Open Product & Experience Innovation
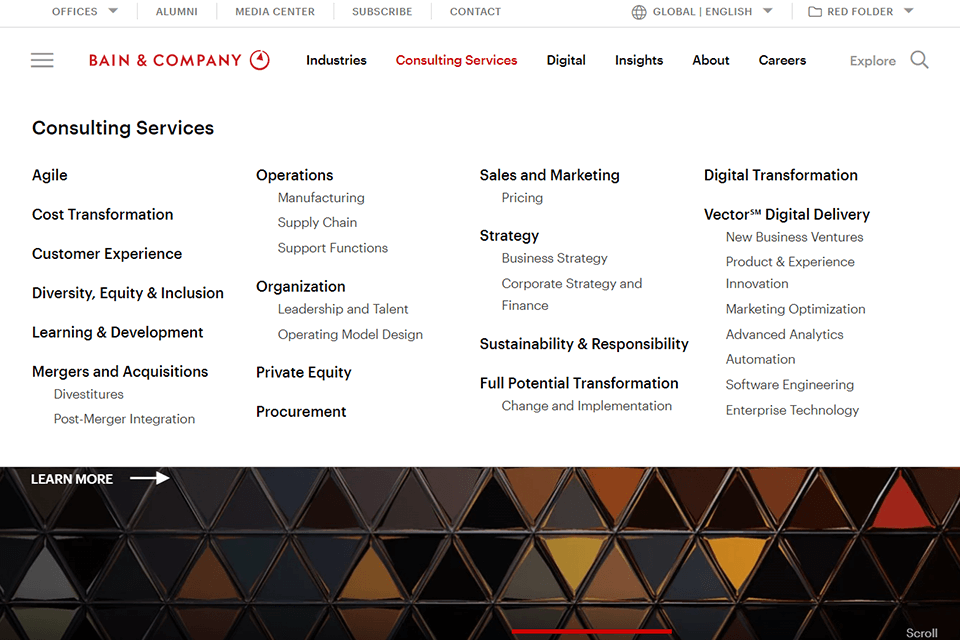 (790, 273)
